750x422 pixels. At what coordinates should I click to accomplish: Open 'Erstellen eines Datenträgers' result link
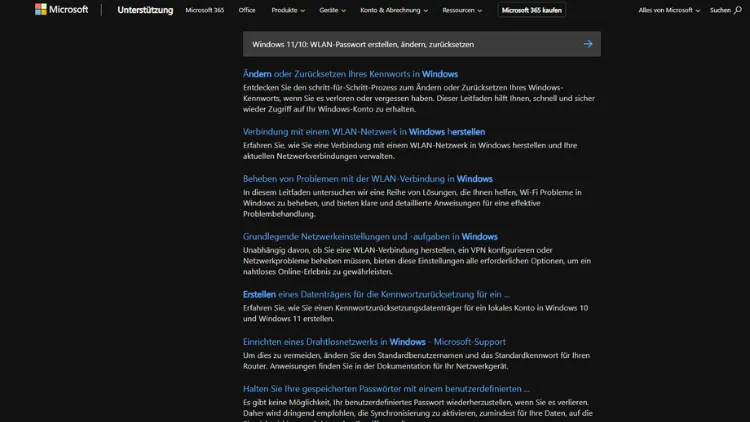pyautogui.click(x=376, y=294)
